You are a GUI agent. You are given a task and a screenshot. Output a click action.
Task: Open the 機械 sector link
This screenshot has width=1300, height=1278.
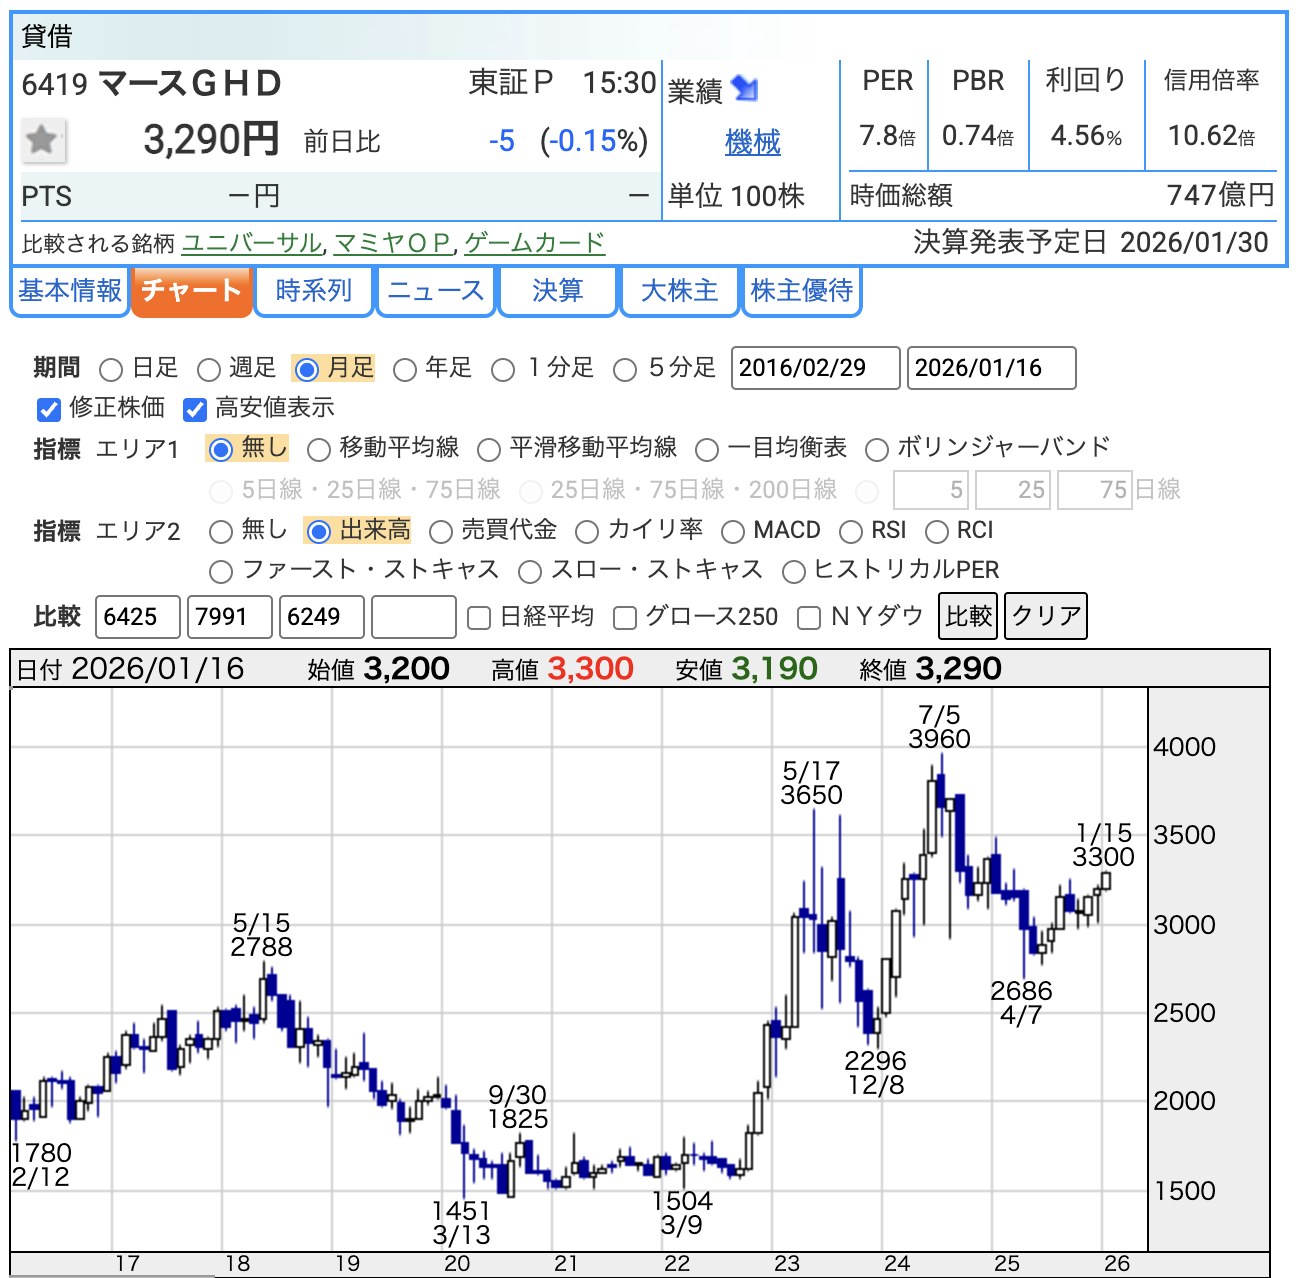point(752,142)
